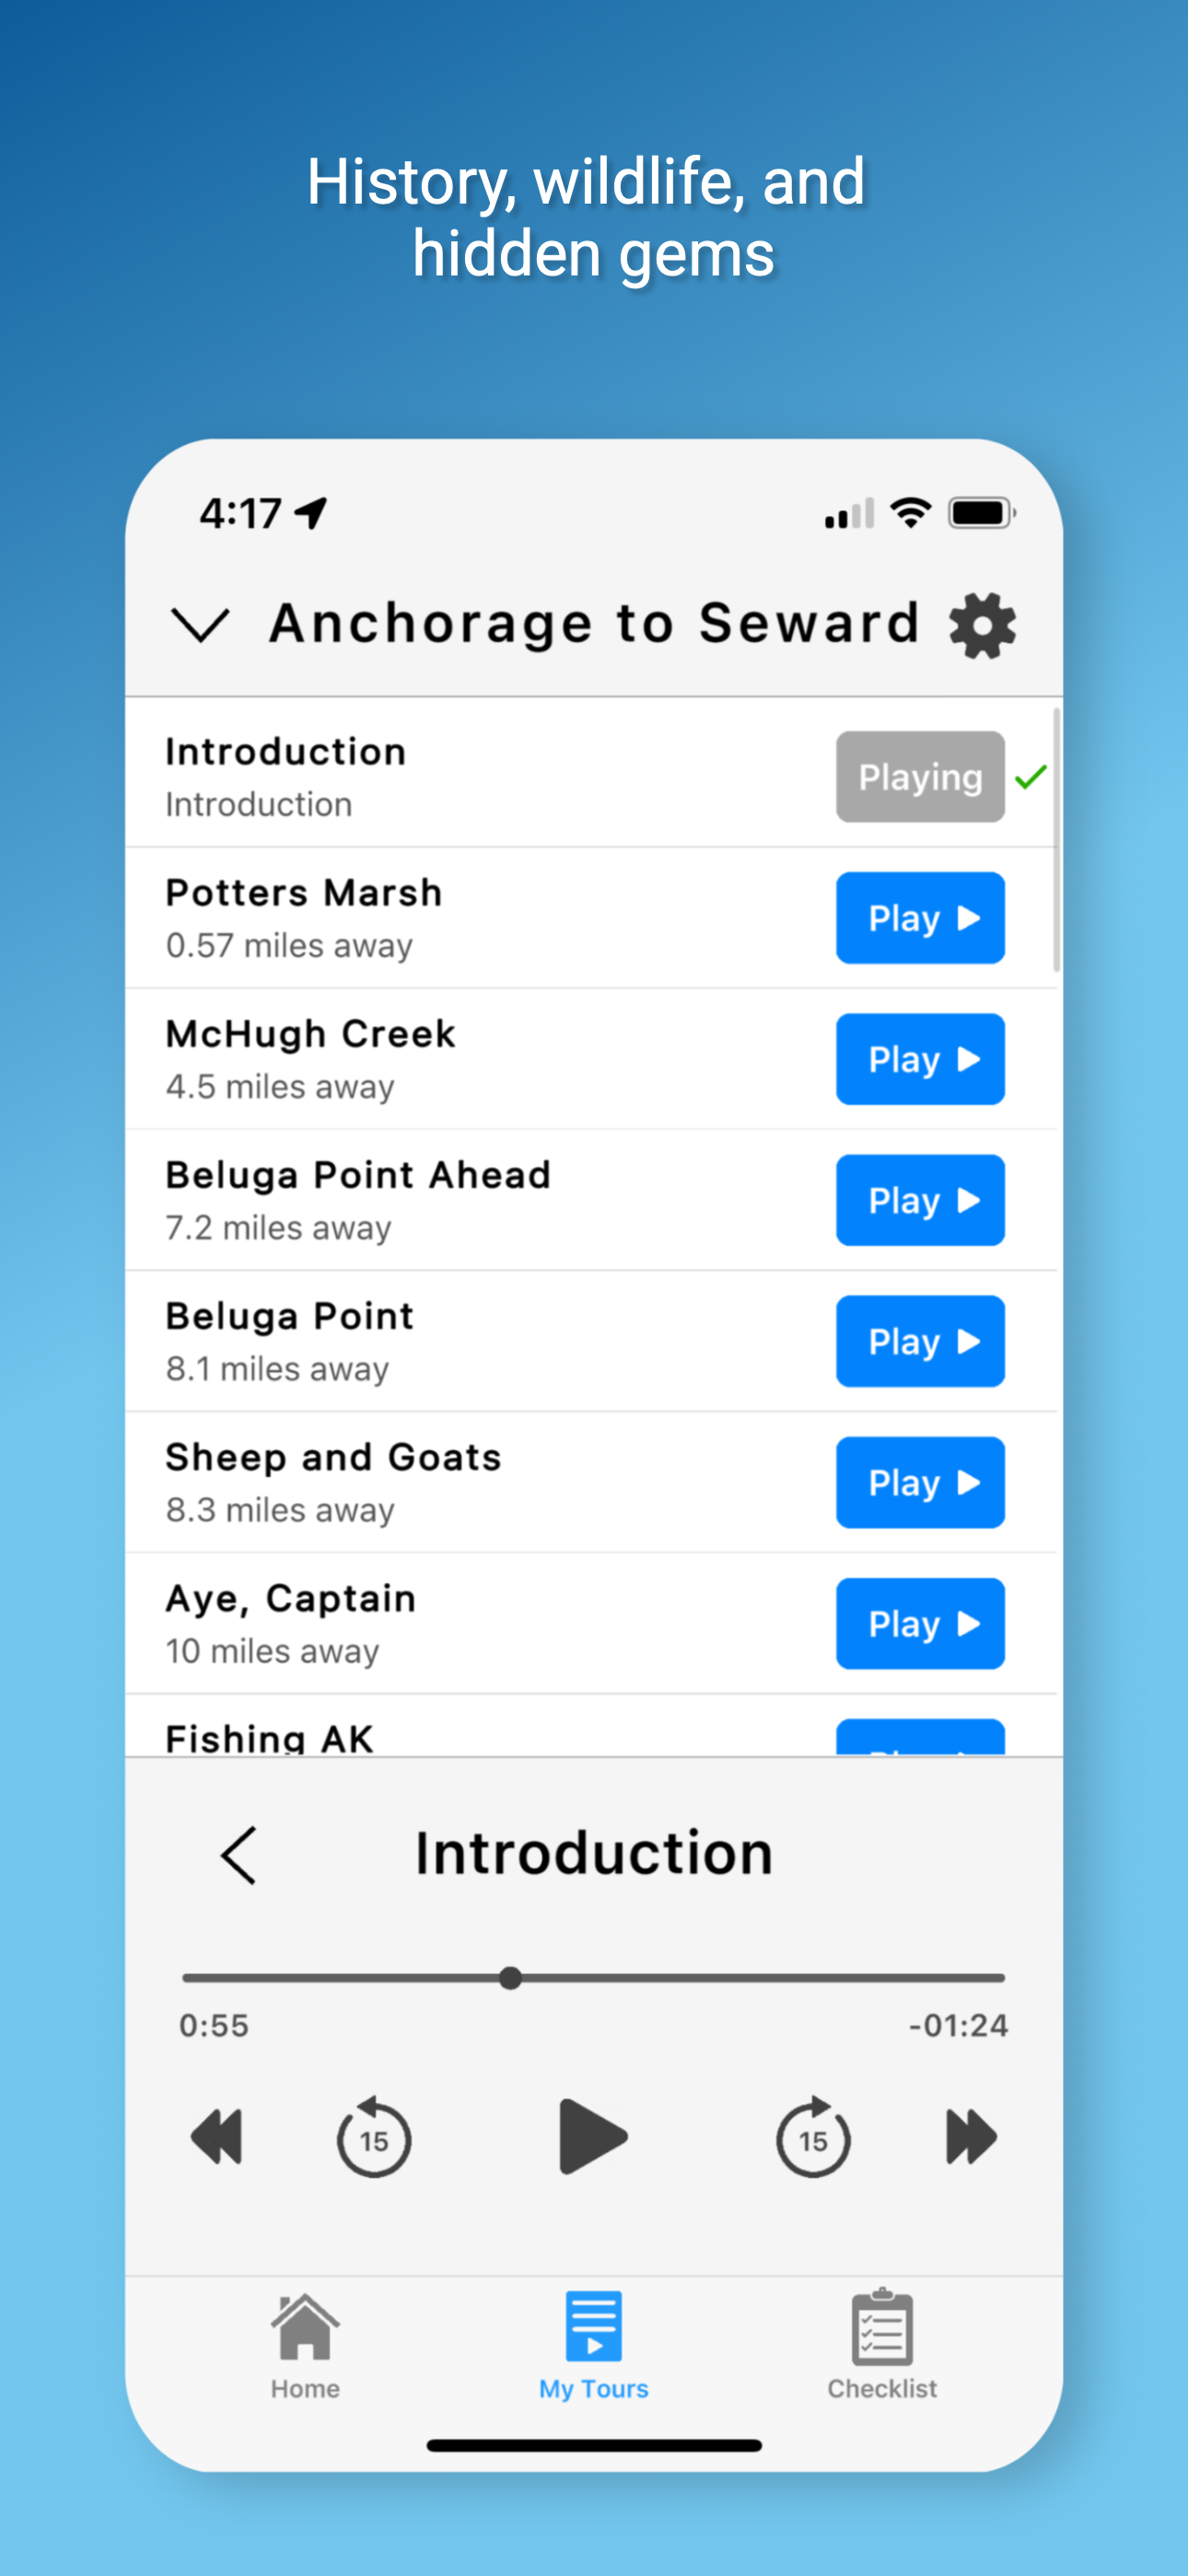Open the Checklist tab
This screenshot has width=1188, height=2576.
point(882,2345)
